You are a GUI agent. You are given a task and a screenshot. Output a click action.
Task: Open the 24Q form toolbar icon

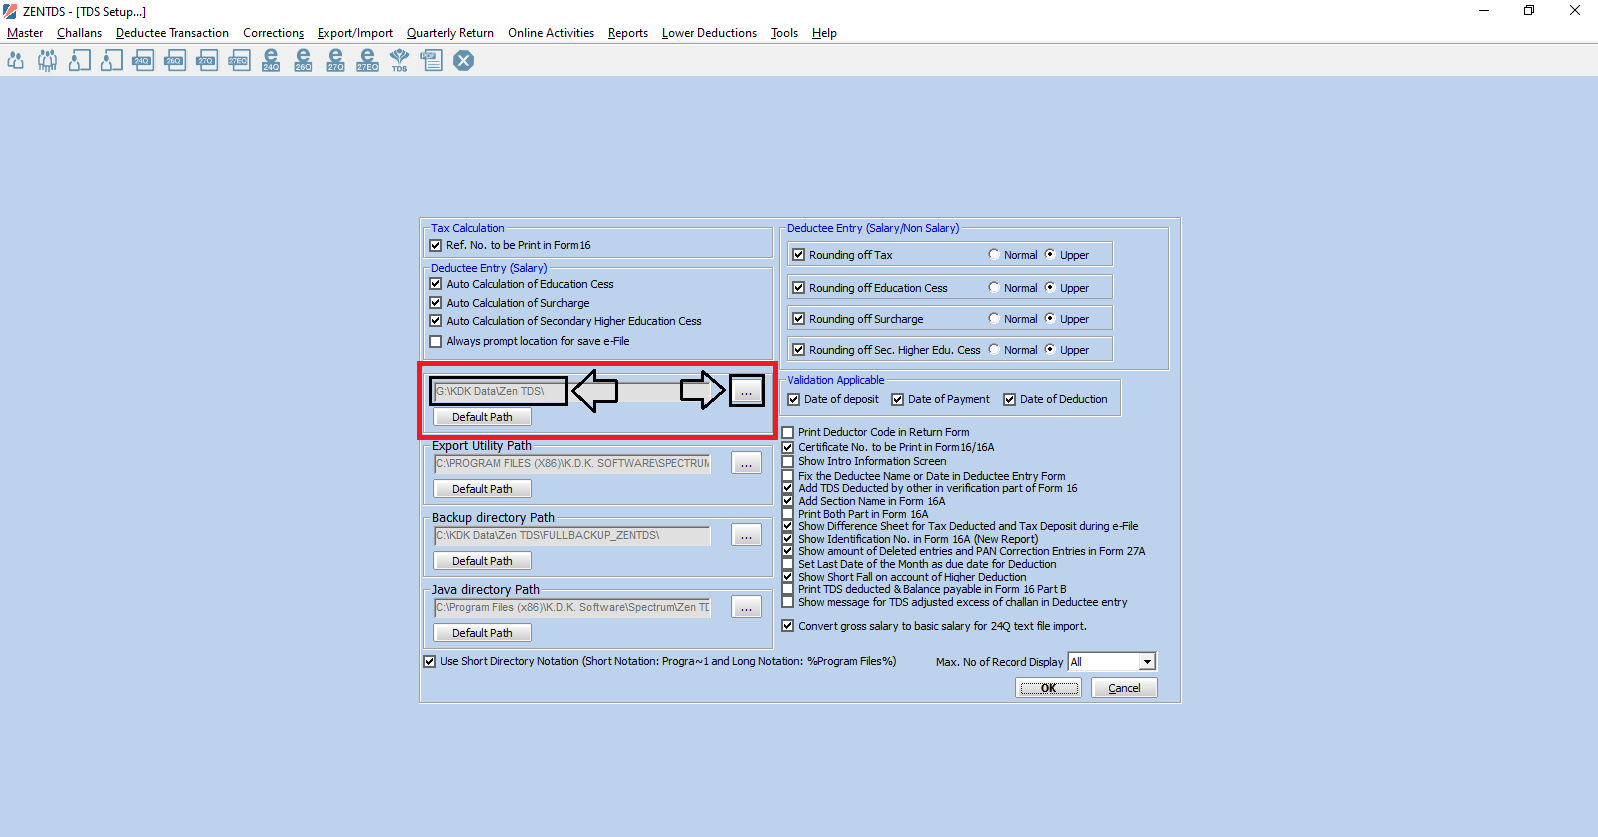click(144, 61)
